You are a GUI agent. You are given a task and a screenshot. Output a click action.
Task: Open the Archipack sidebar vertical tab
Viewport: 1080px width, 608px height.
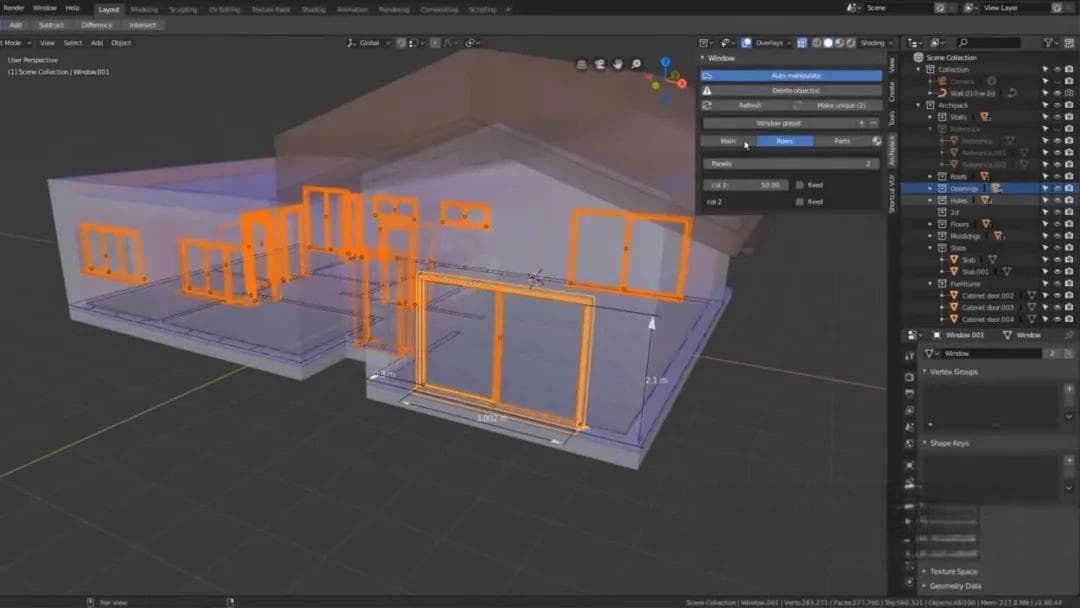coord(892,150)
